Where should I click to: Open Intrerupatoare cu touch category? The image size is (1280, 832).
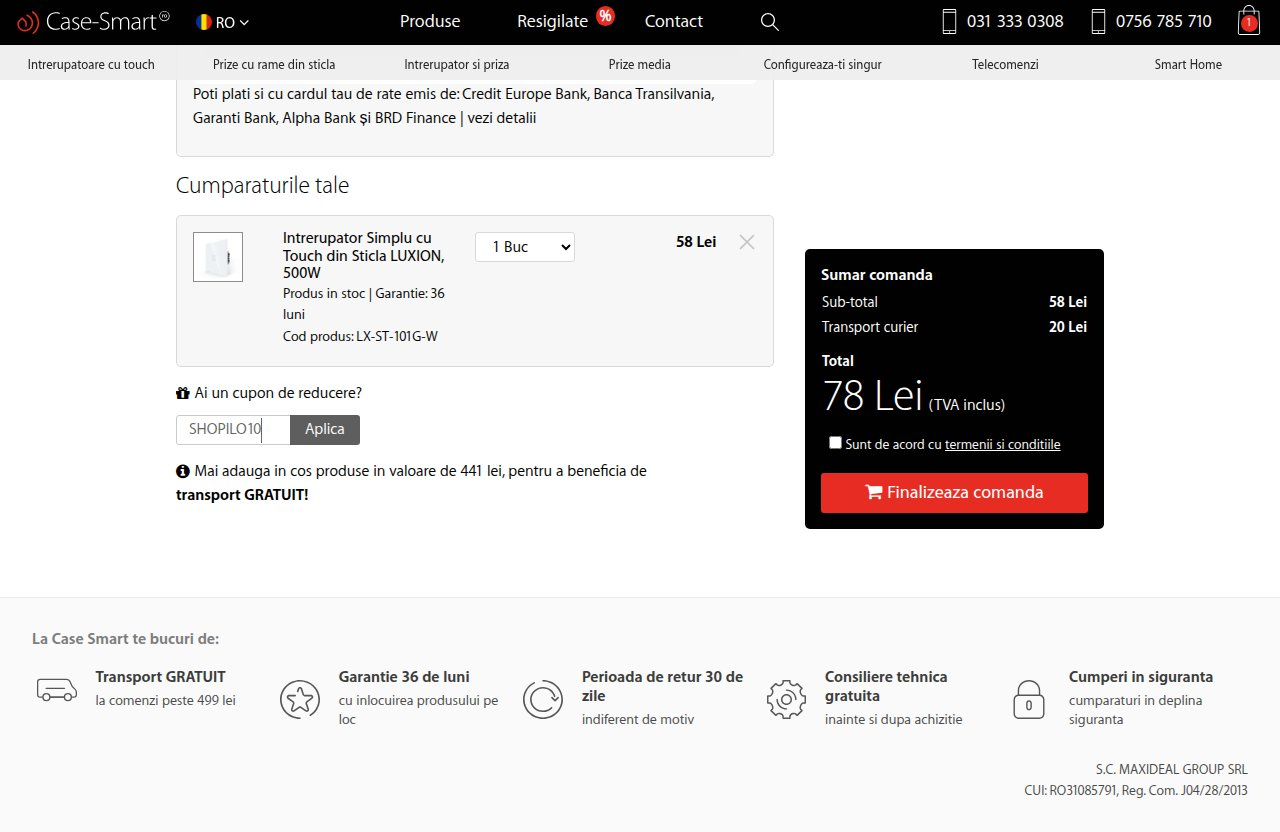[x=91, y=64]
